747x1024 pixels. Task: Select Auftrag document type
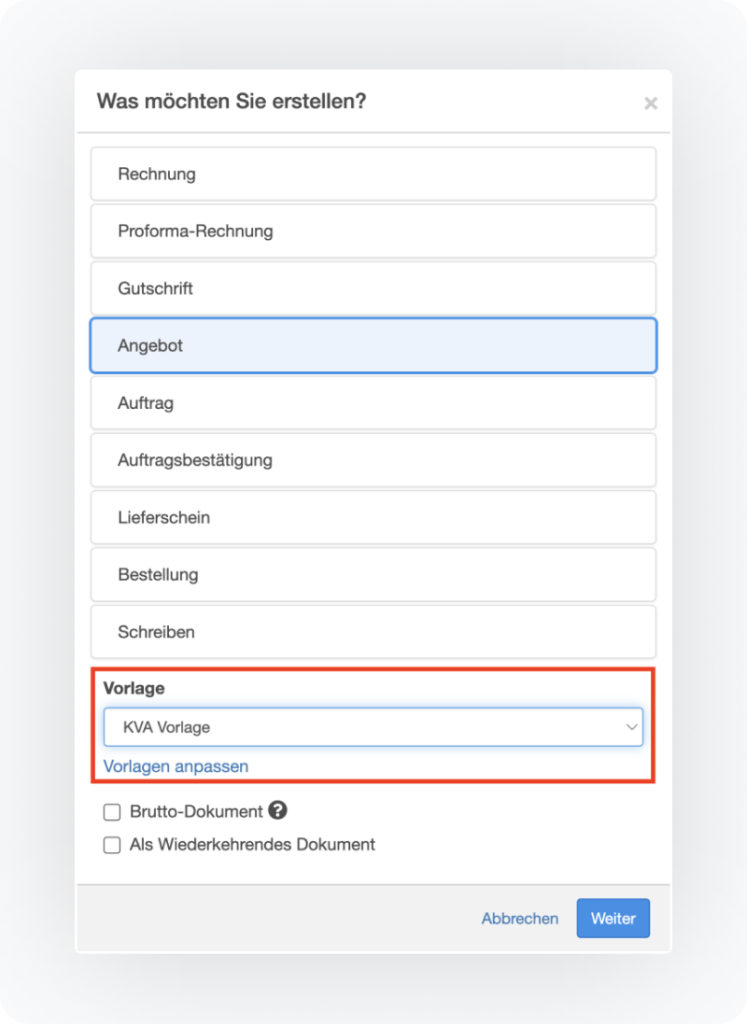point(373,403)
